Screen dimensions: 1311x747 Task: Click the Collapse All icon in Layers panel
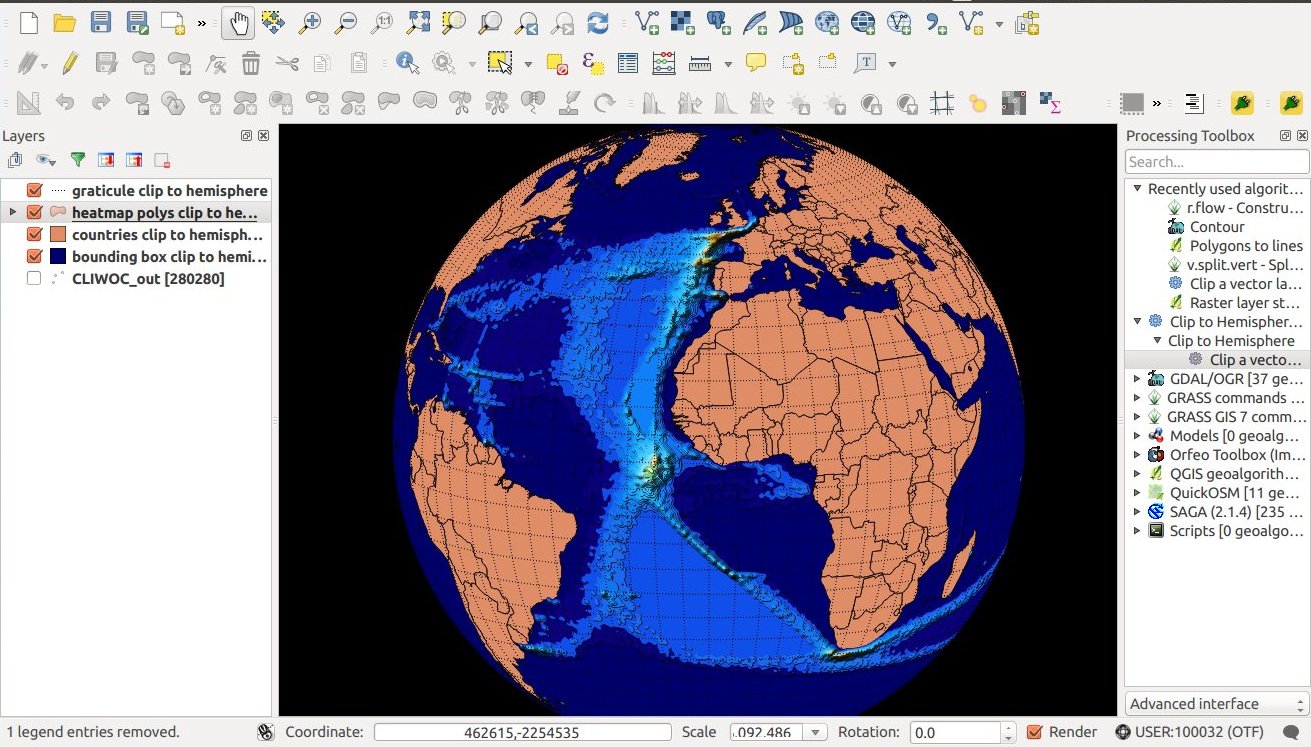click(x=134, y=159)
